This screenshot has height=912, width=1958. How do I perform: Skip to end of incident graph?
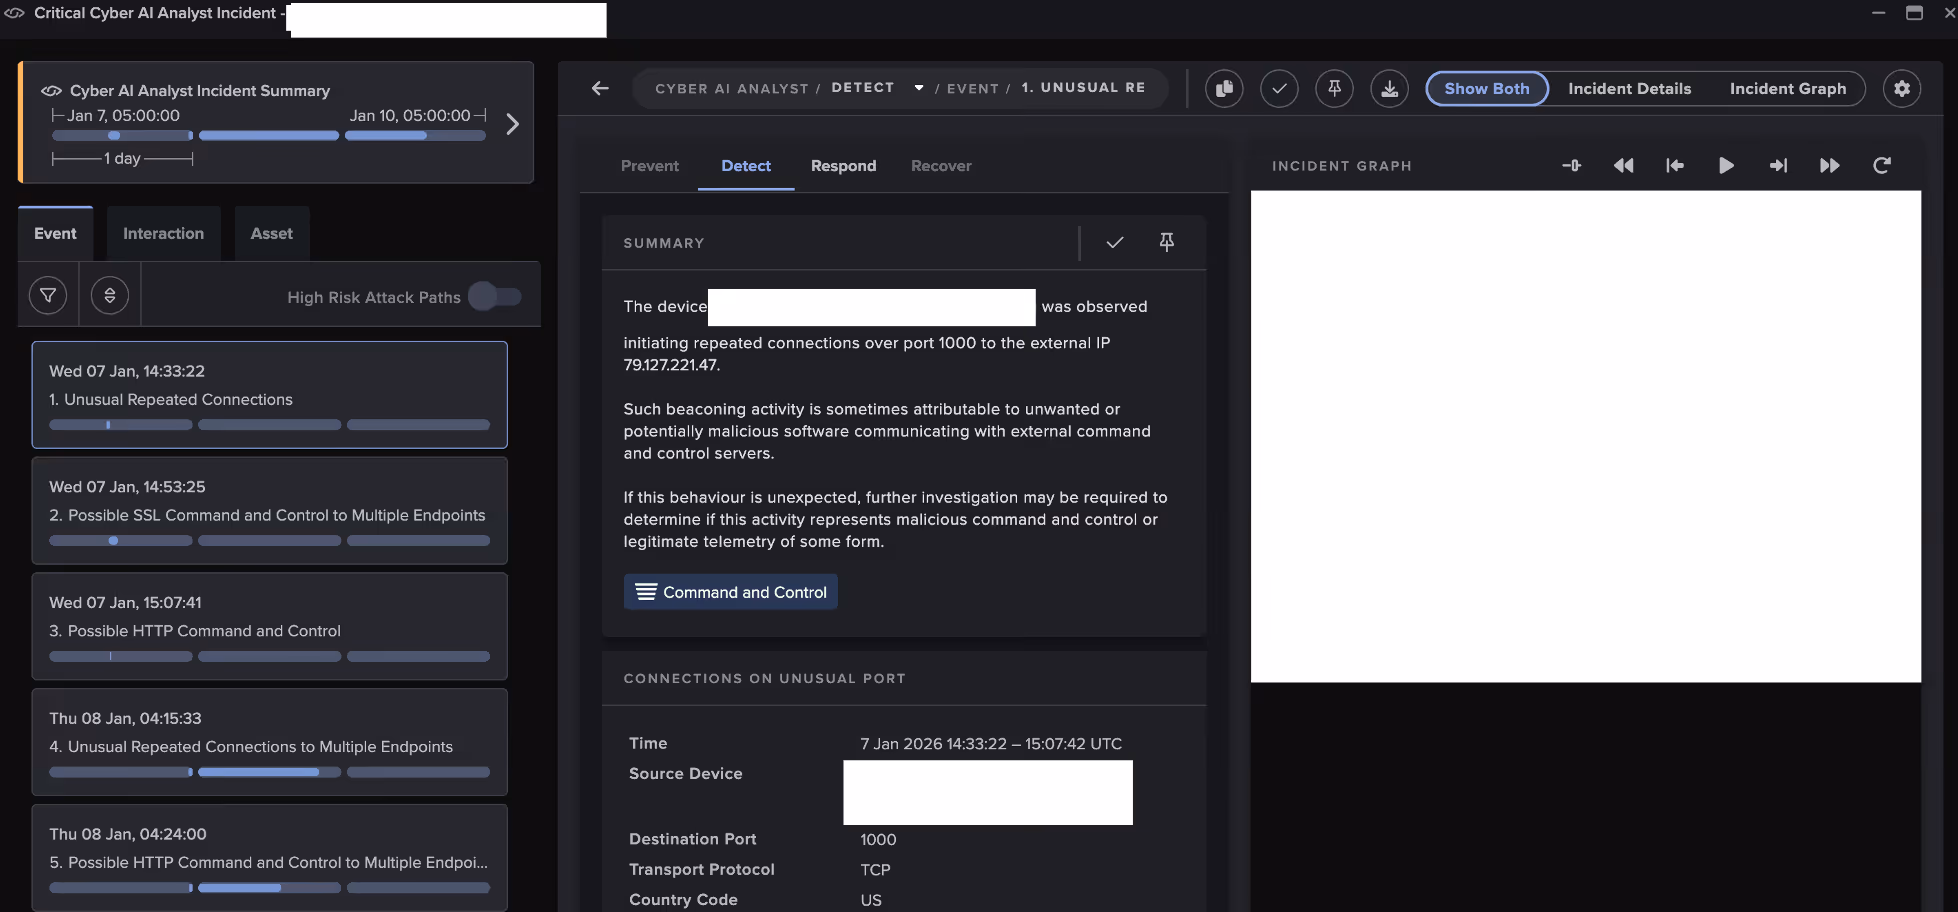(x=1778, y=165)
